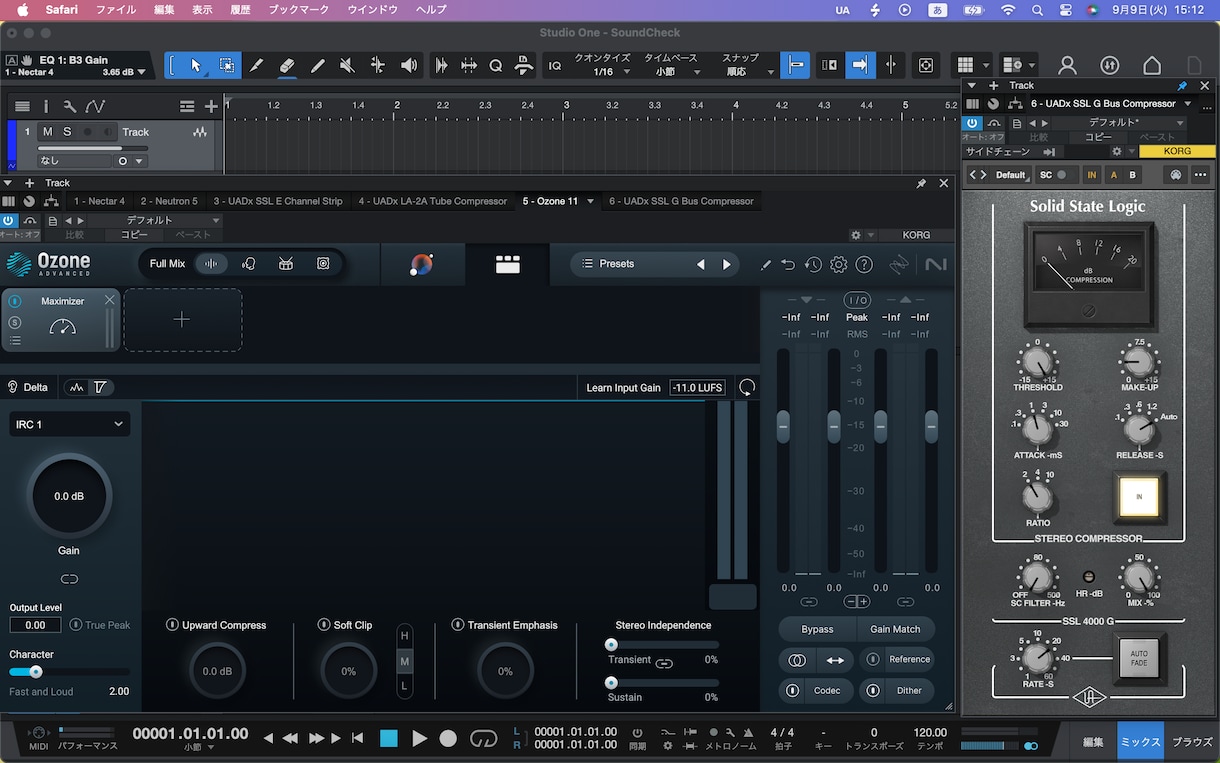Toggle the Soft Clip power button
This screenshot has width=1220, height=763.
(x=324, y=625)
